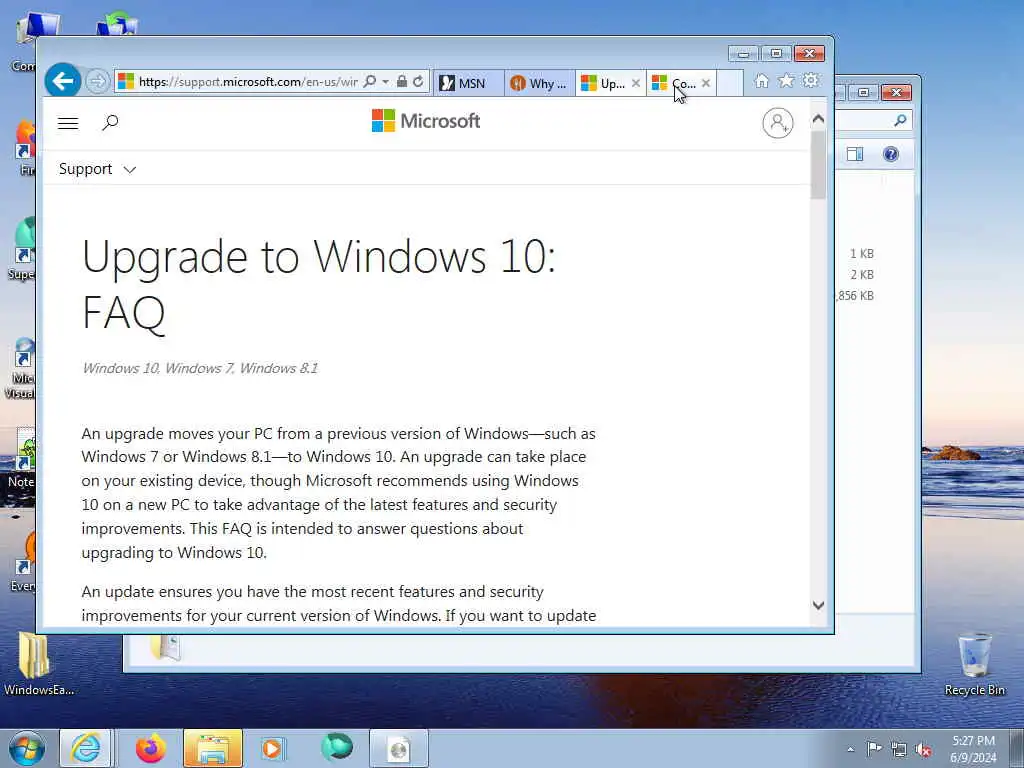Image resolution: width=1024 pixels, height=768 pixels.
Task: Click the browser back arrow button
Action: pos(63,81)
